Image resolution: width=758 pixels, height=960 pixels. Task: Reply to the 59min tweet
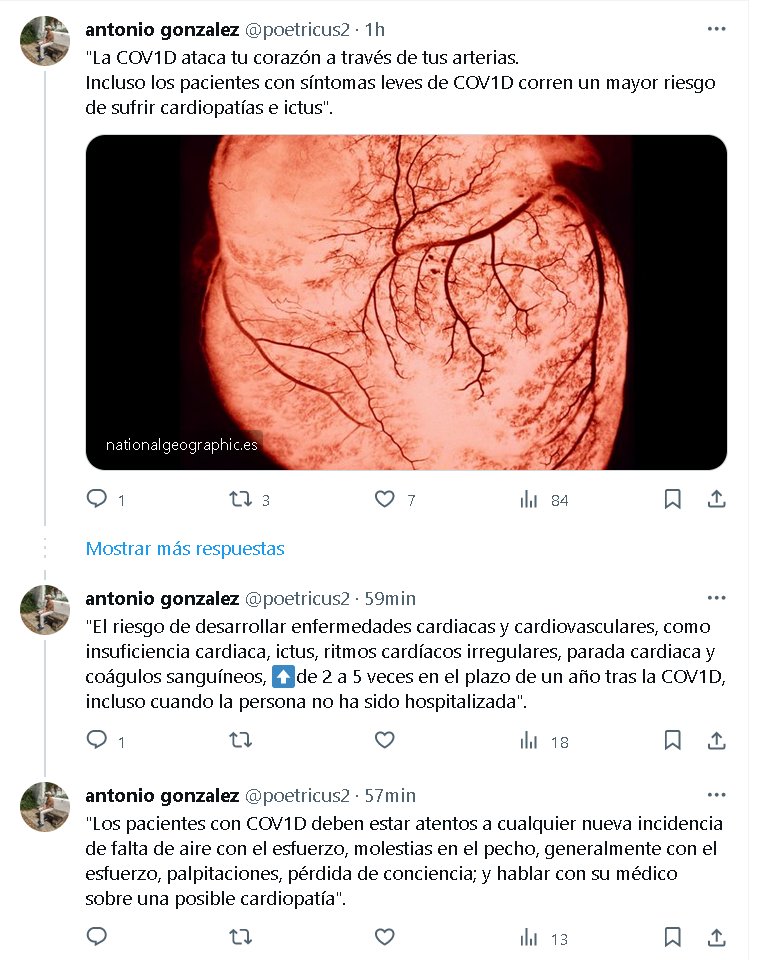[x=97, y=740]
